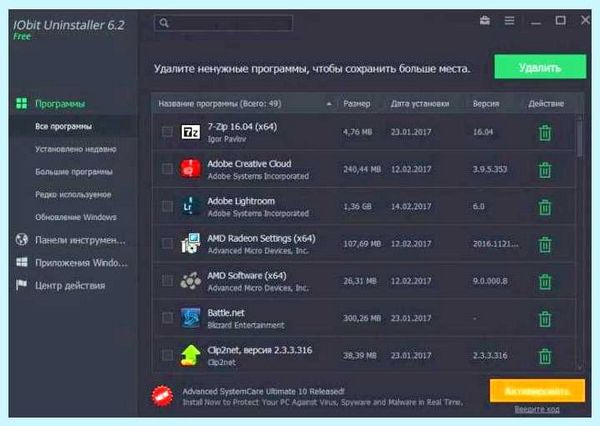The height and width of the screenshot is (426, 600).
Task: Check the 7-Zip 16.04 checkbox
Action: 167,132
